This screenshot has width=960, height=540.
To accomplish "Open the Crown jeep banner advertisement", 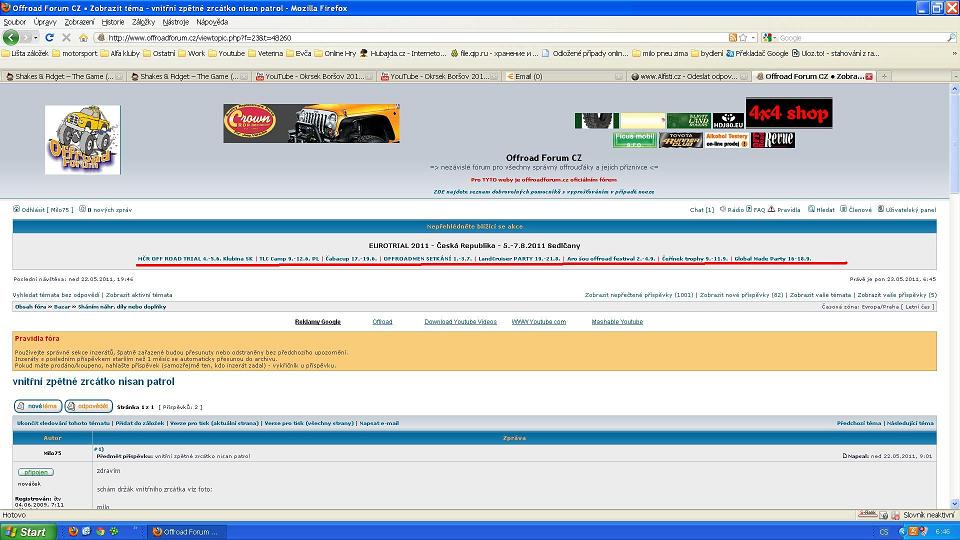I will tap(311, 123).
